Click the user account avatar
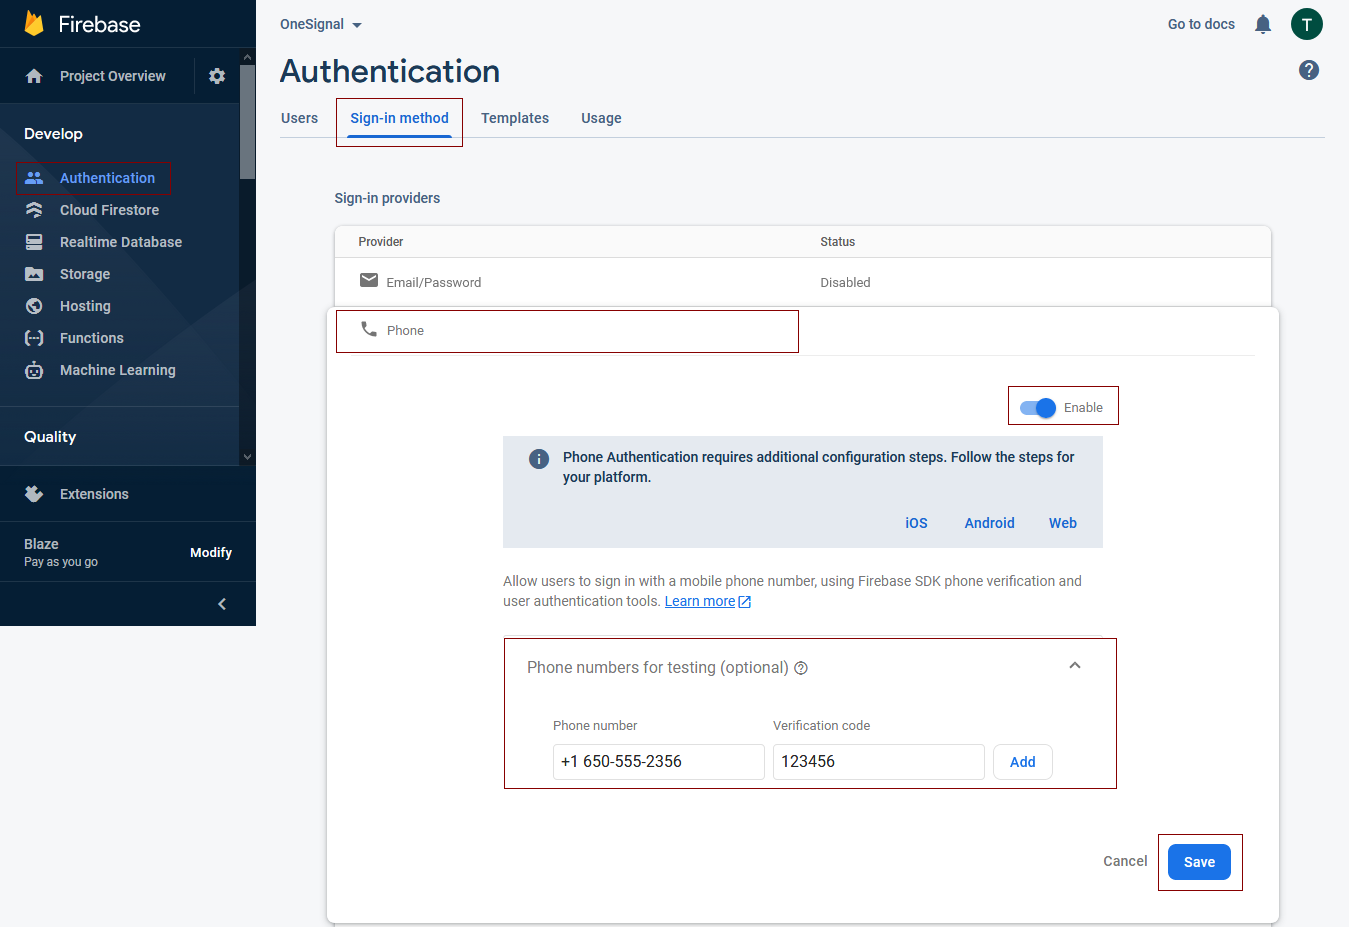The image size is (1349, 927). point(1306,24)
